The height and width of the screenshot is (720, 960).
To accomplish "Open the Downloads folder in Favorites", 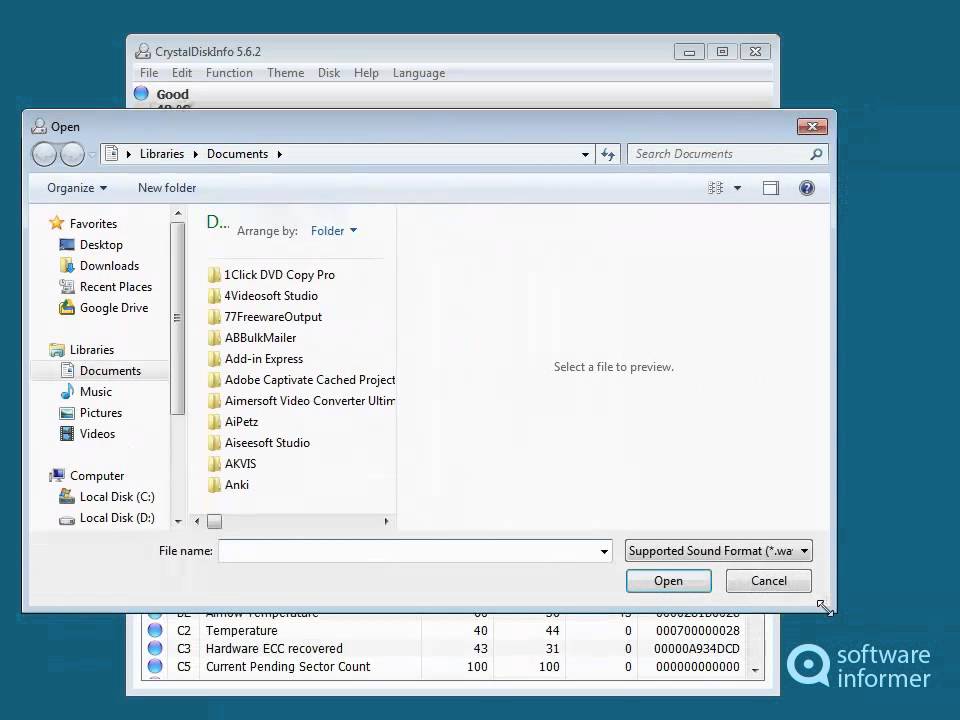I will tap(100, 266).
